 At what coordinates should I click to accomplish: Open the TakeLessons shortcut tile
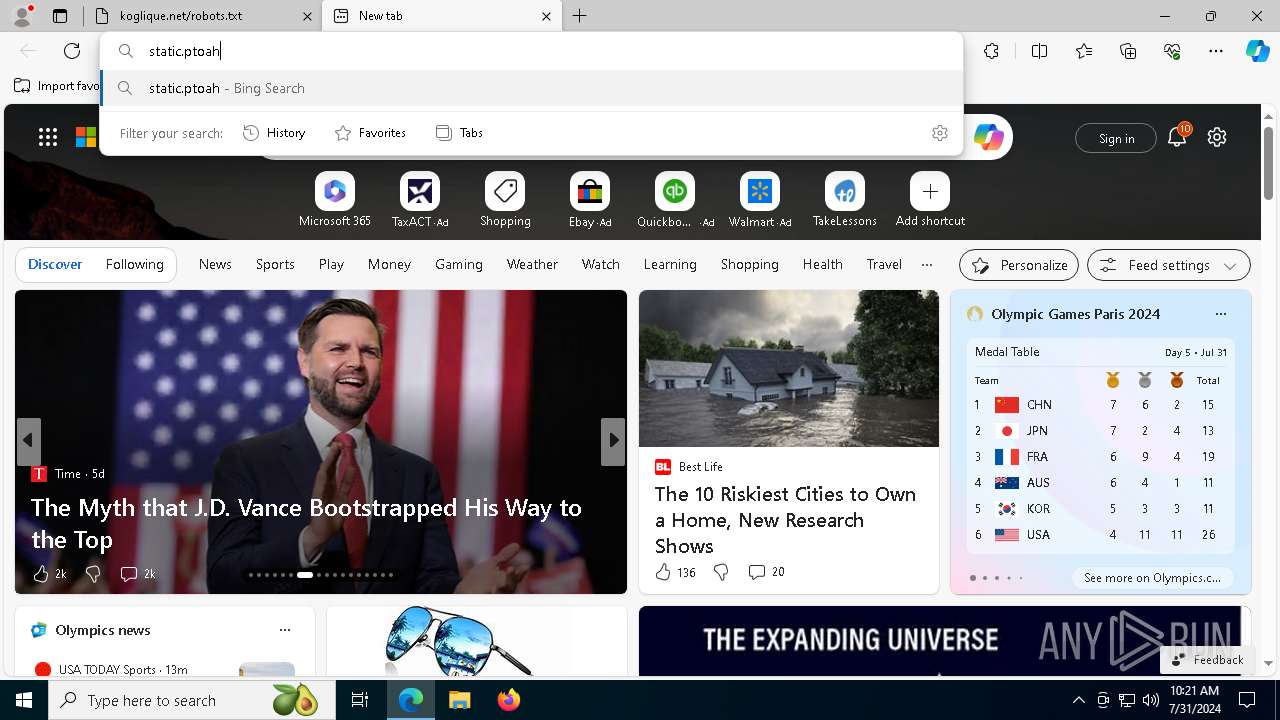pos(845,191)
